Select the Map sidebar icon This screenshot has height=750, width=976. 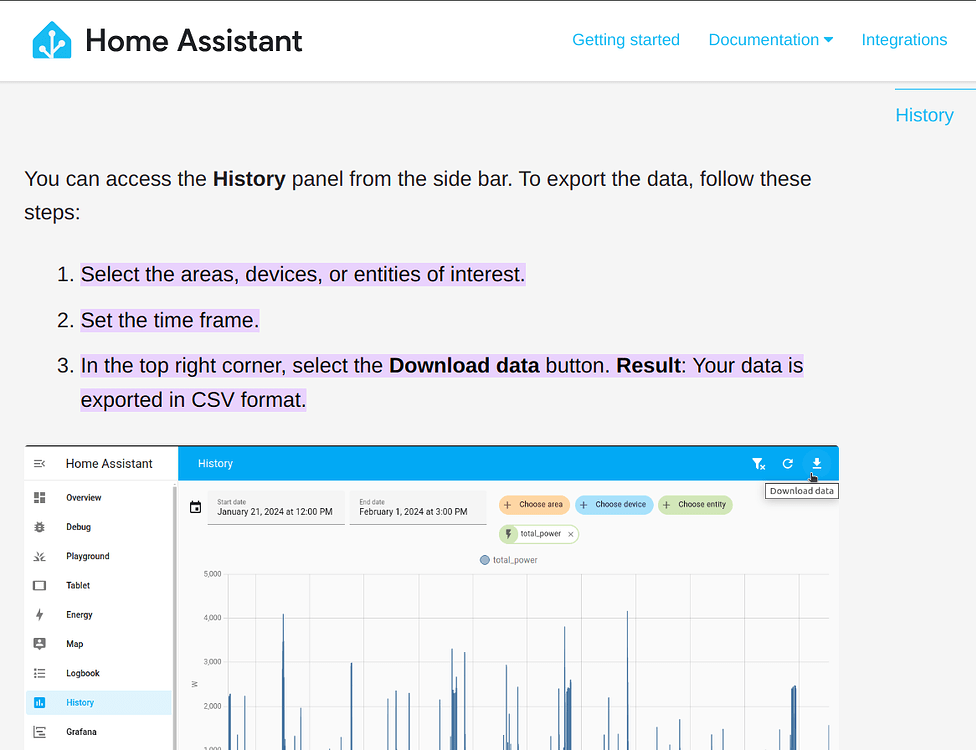[x=39, y=644]
